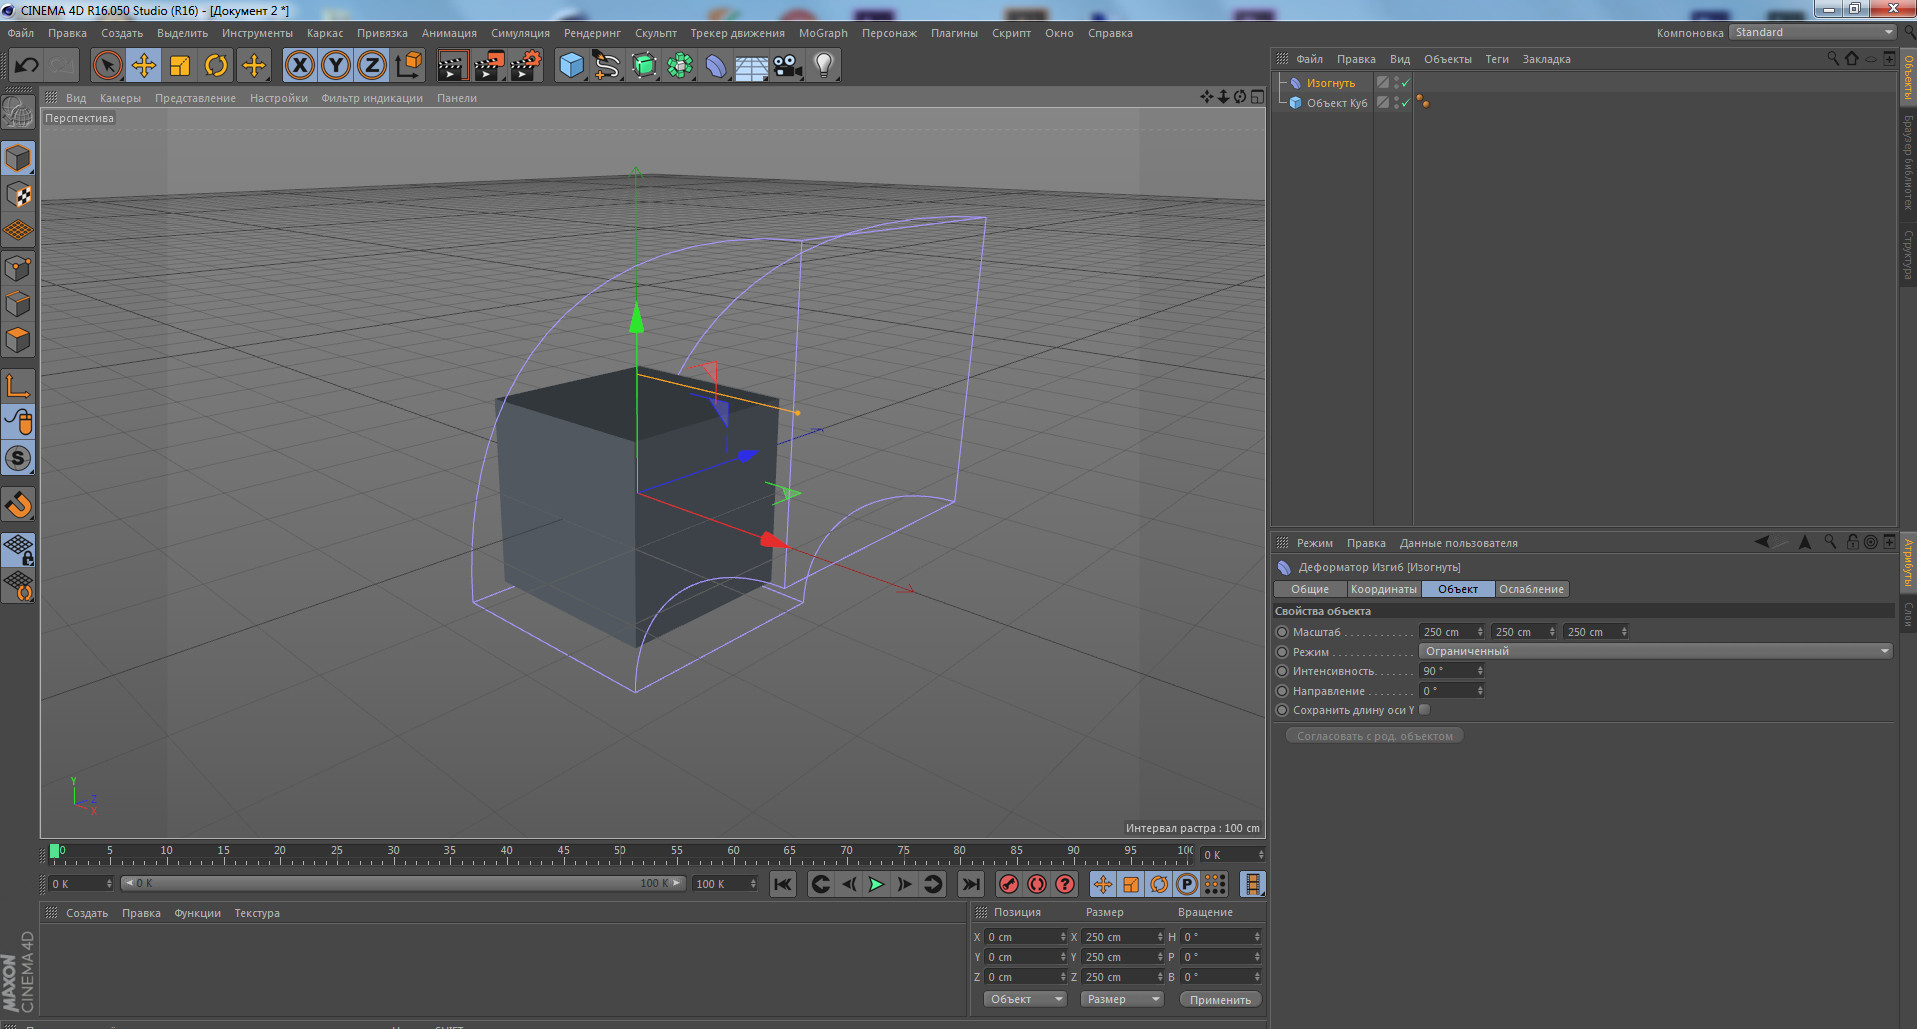Open the generators green cube icon
Screen dimensions: 1917x1029
pos(644,66)
